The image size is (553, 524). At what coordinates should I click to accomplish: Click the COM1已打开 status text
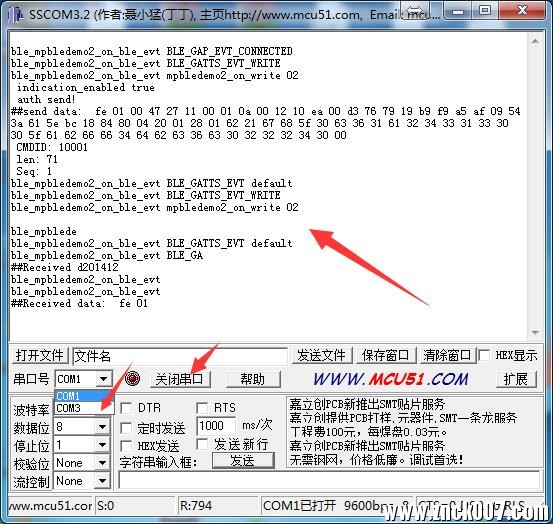[x=299, y=506]
